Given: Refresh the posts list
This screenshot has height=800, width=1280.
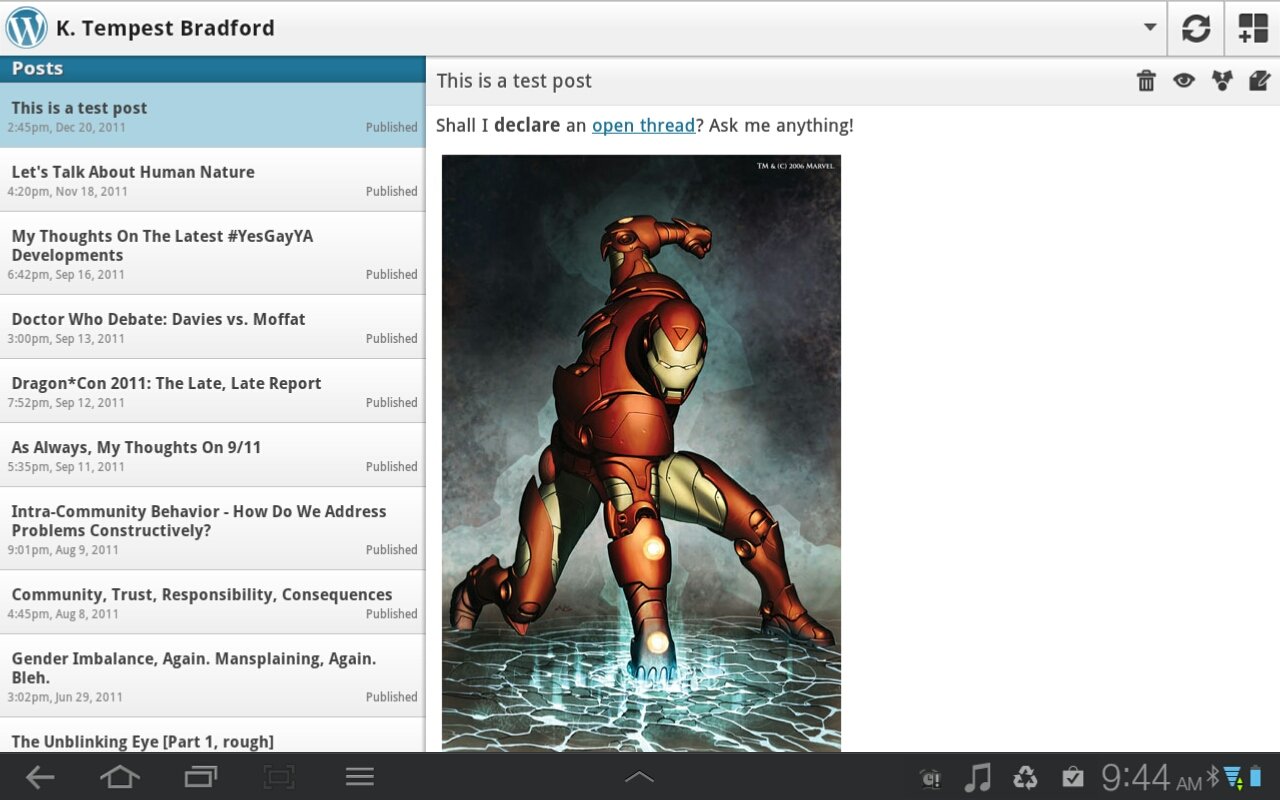Looking at the screenshot, I should tap(1196, 28).
